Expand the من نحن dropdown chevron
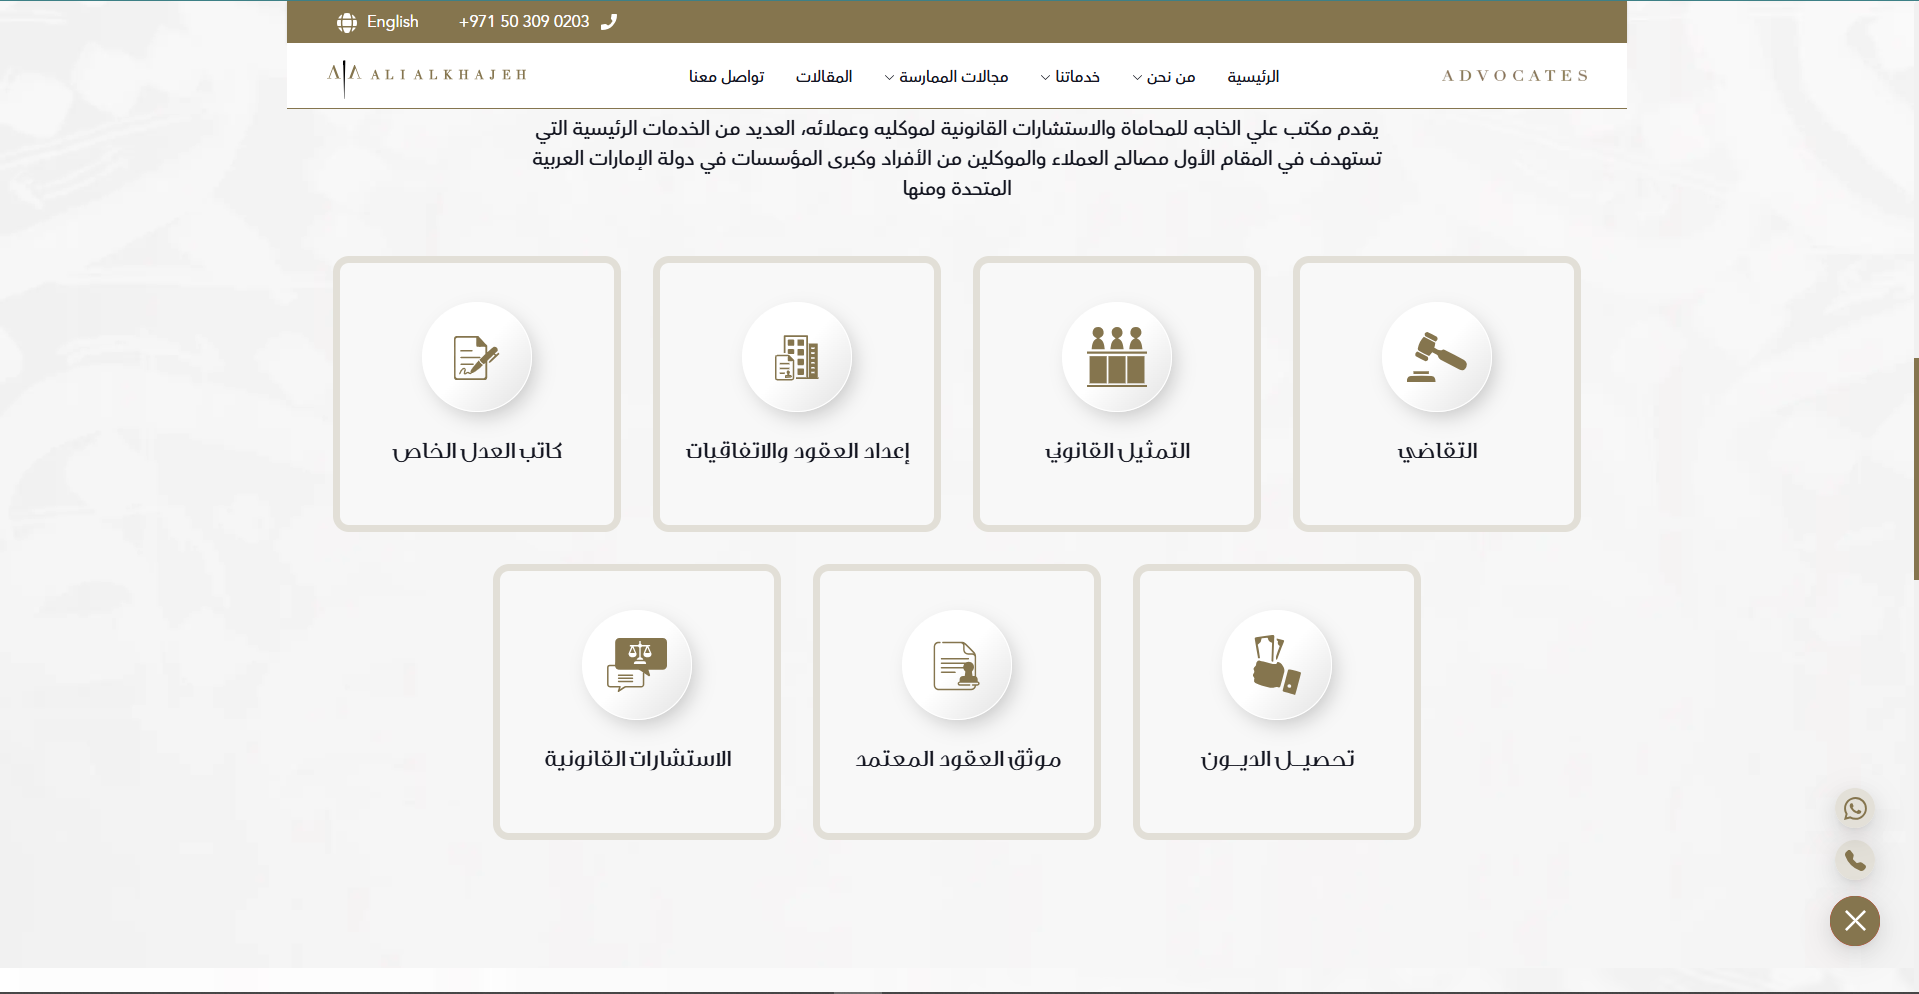 pos(1137,78)
